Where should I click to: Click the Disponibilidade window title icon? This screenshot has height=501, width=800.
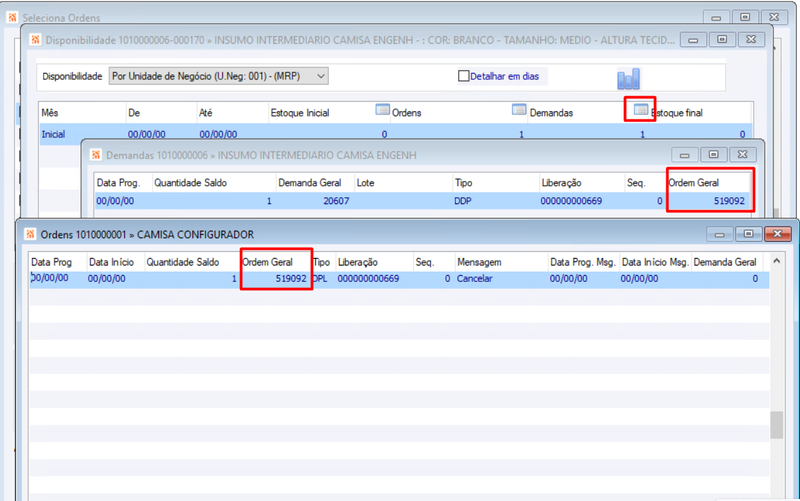[35, 40]
